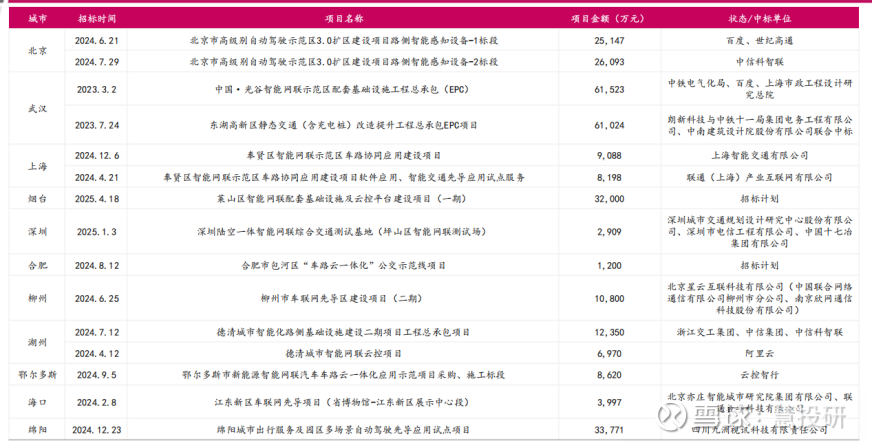Select the amount 10,800
Image resolution: width=872 pixels, height=444 pixels.
pos(609,298)
